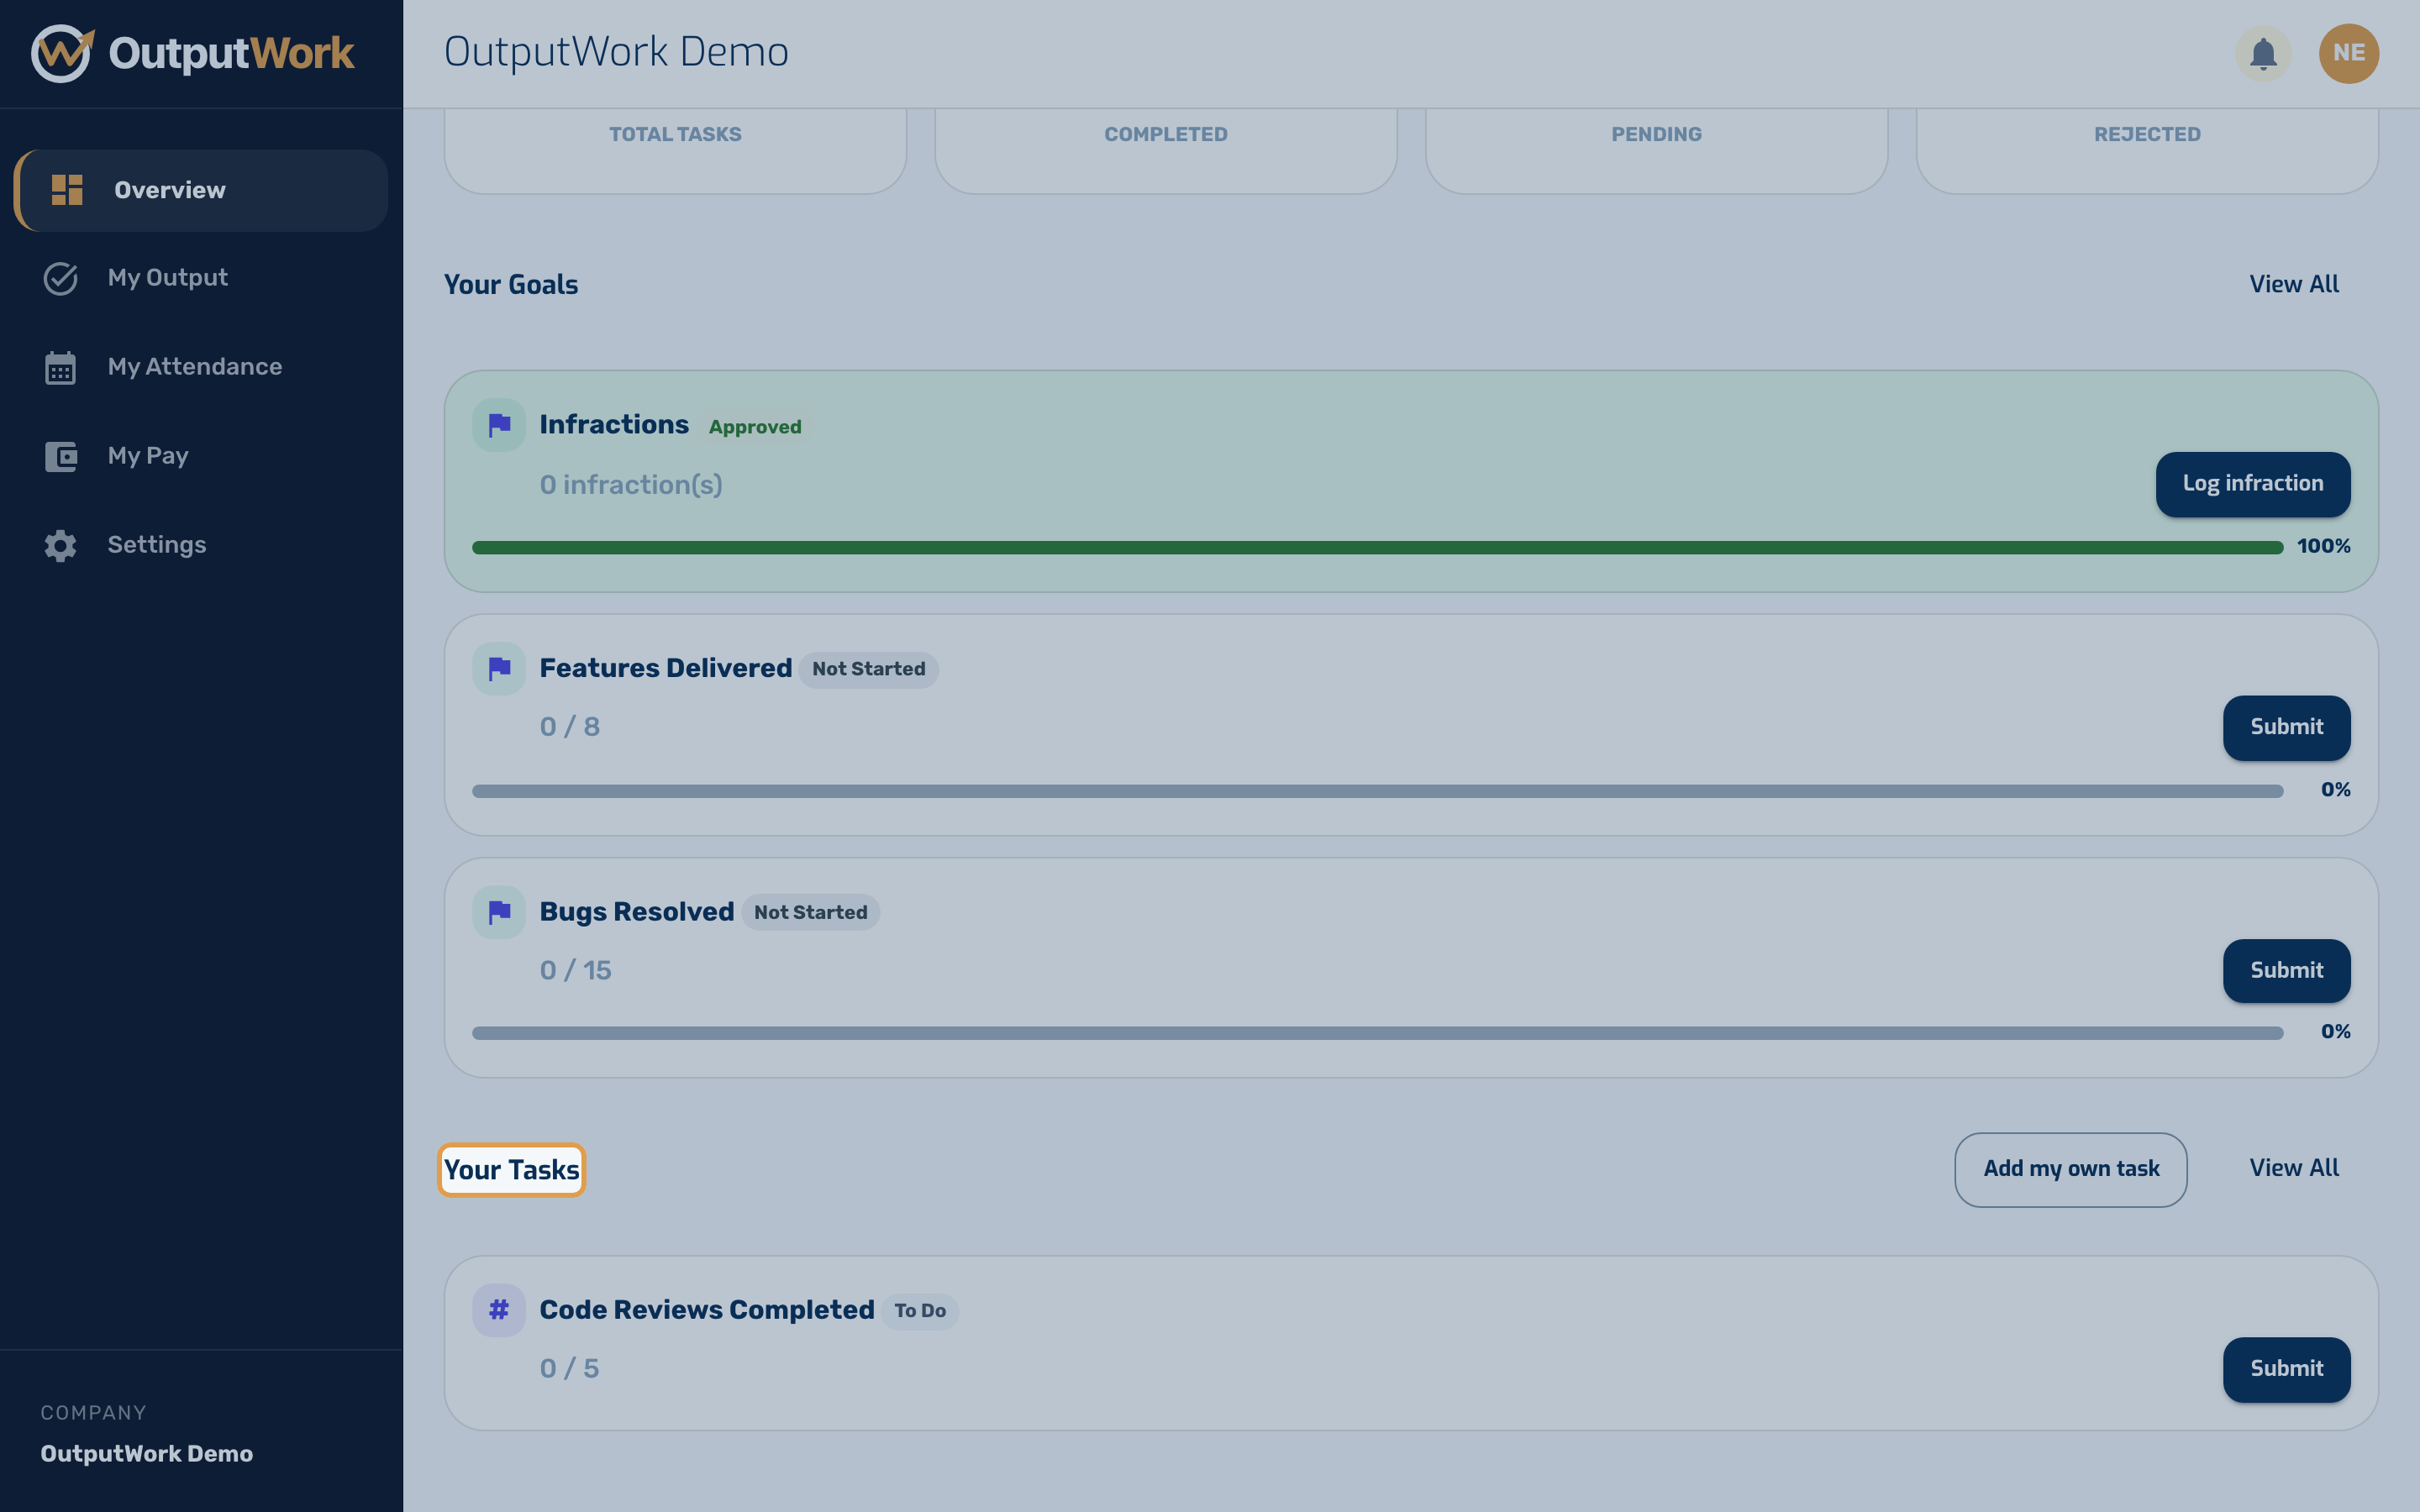Click the Code Reviews hash icon
2420x1512 pixels.
(x=499, y=1310)
